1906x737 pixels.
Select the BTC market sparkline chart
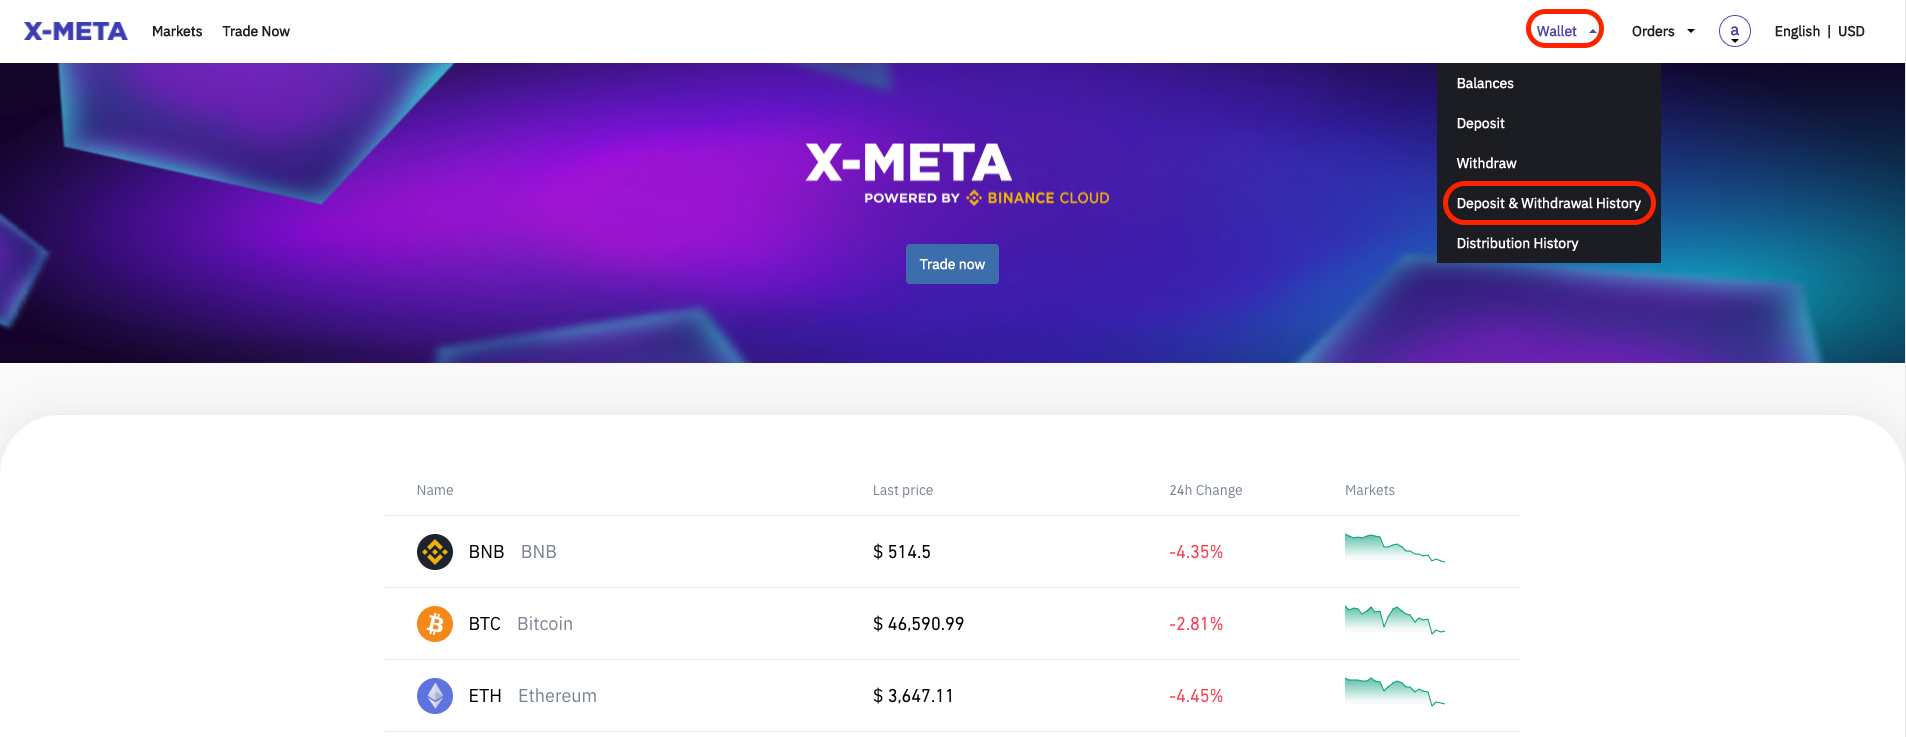1394,620
